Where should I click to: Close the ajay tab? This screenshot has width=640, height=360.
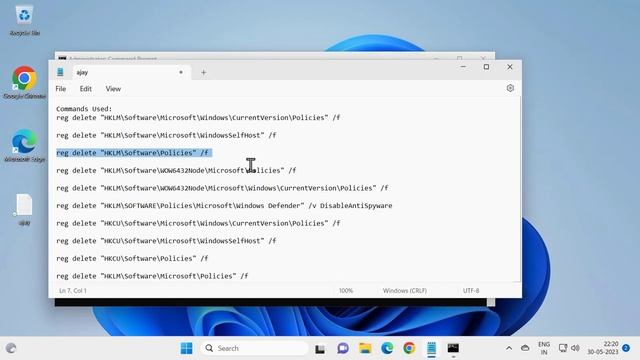pos(181,72)
